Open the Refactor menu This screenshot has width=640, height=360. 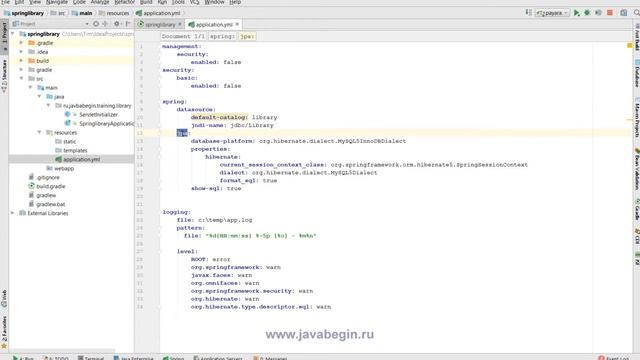(x=124, y=2)
